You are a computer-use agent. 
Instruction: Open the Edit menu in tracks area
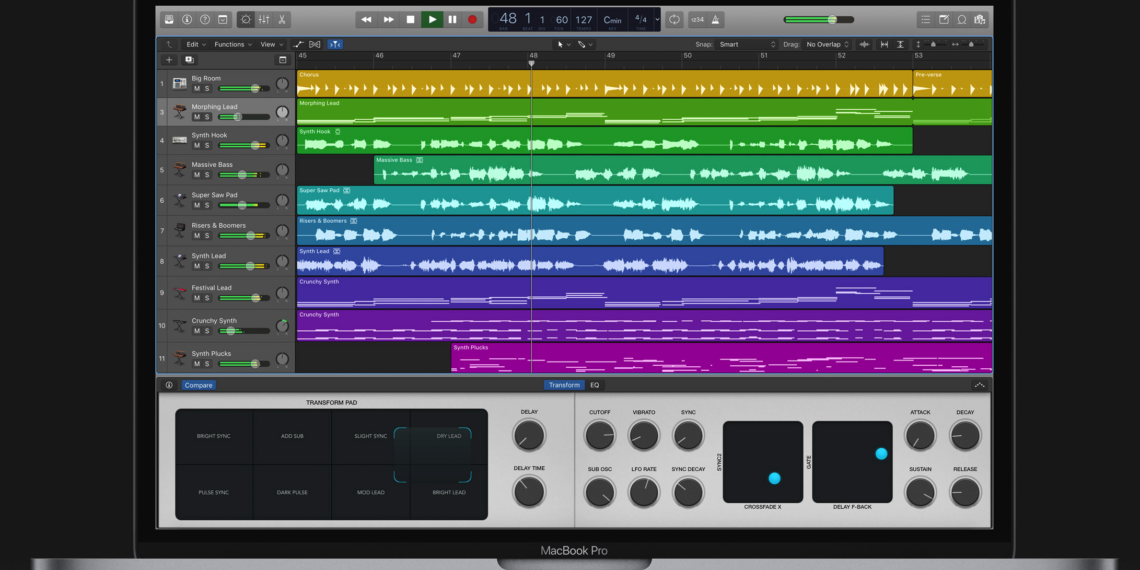[x=195, y=44]
